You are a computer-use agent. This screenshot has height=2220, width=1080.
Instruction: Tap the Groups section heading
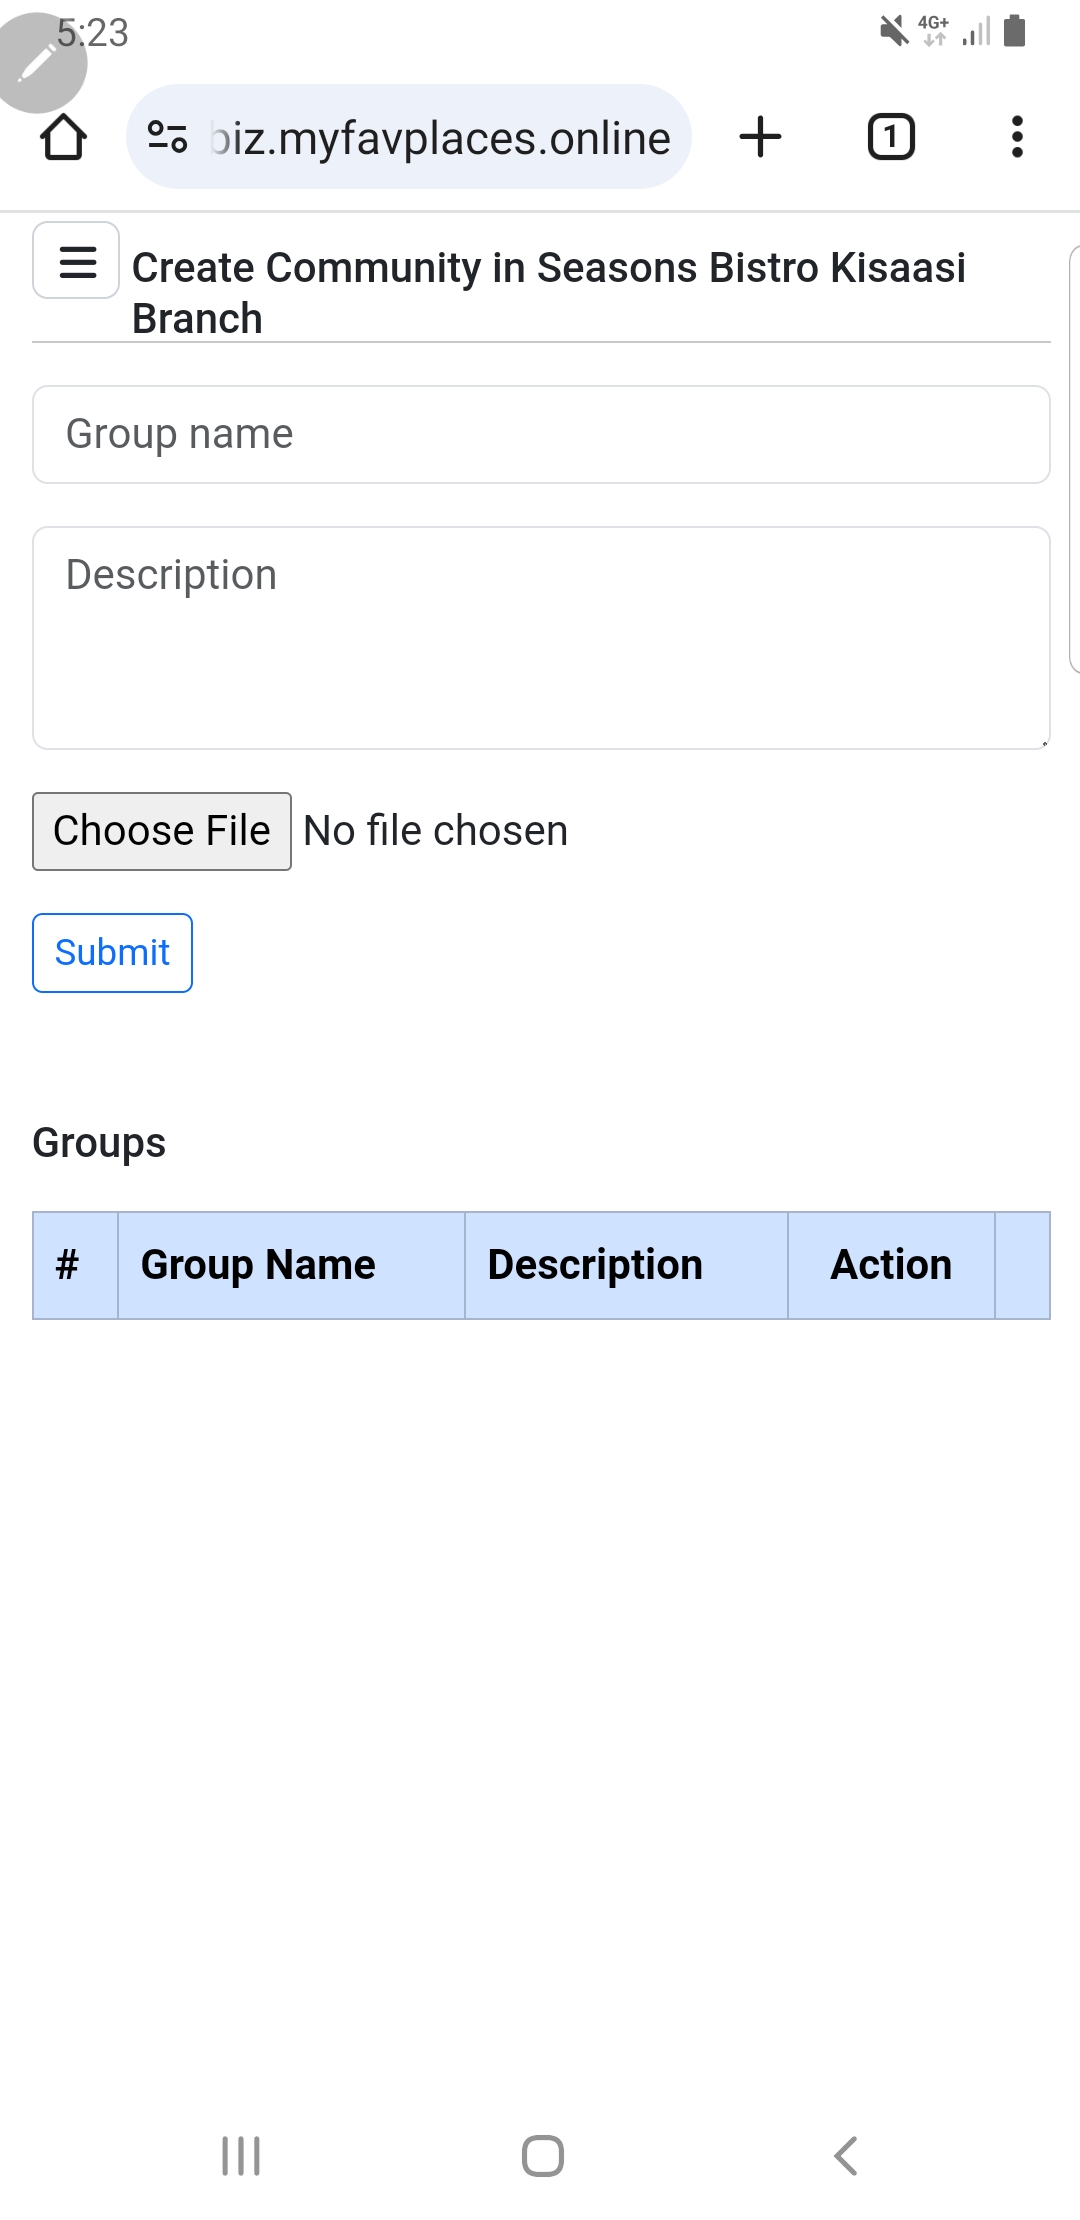tap(99, 1143)
